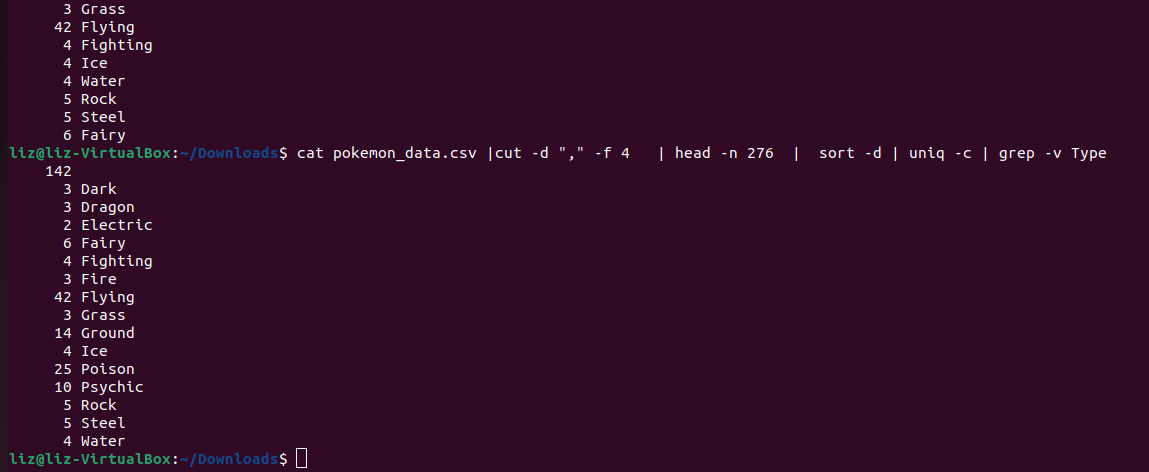Click the '14 Ground' output line
Viewport: 1149px width, 472px height.
[x=95, y=333]
